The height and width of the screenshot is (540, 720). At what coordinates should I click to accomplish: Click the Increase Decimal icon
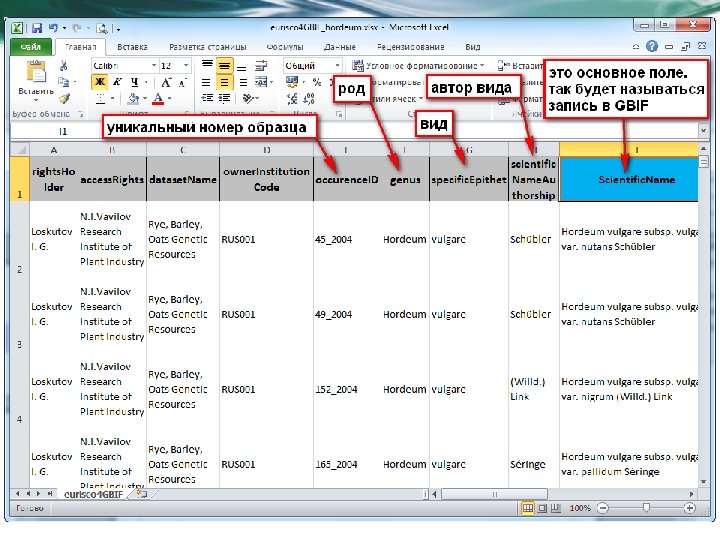tap(292, 98)
